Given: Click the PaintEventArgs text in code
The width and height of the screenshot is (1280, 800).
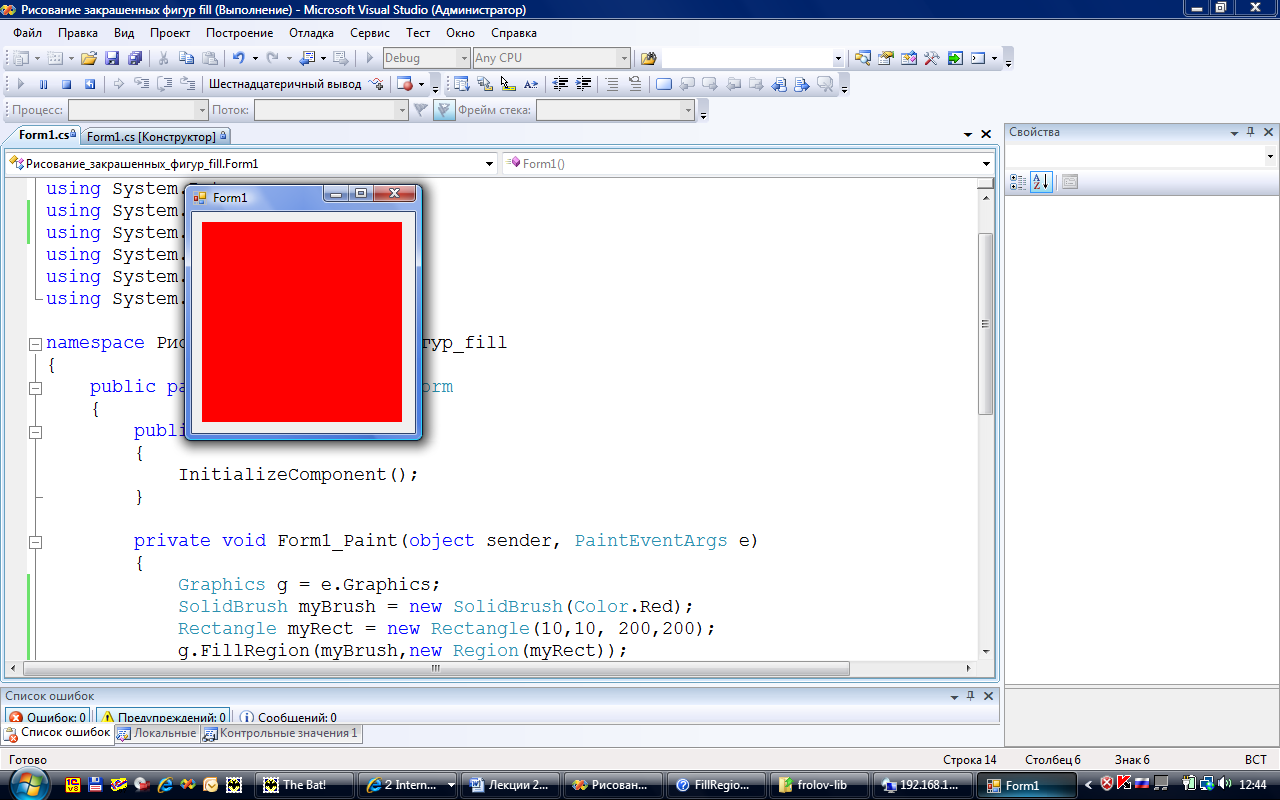Looking at the screenshot, I should pos(651,541).
